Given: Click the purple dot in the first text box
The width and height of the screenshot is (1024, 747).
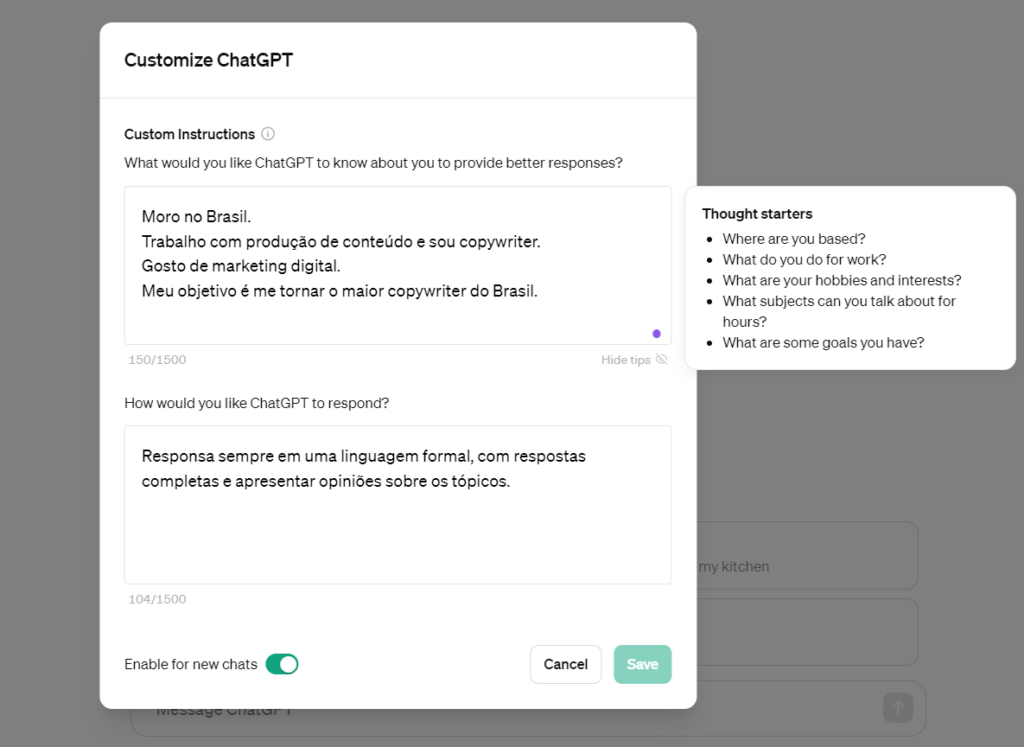Looking at the screenshot, I should point(656,334).
